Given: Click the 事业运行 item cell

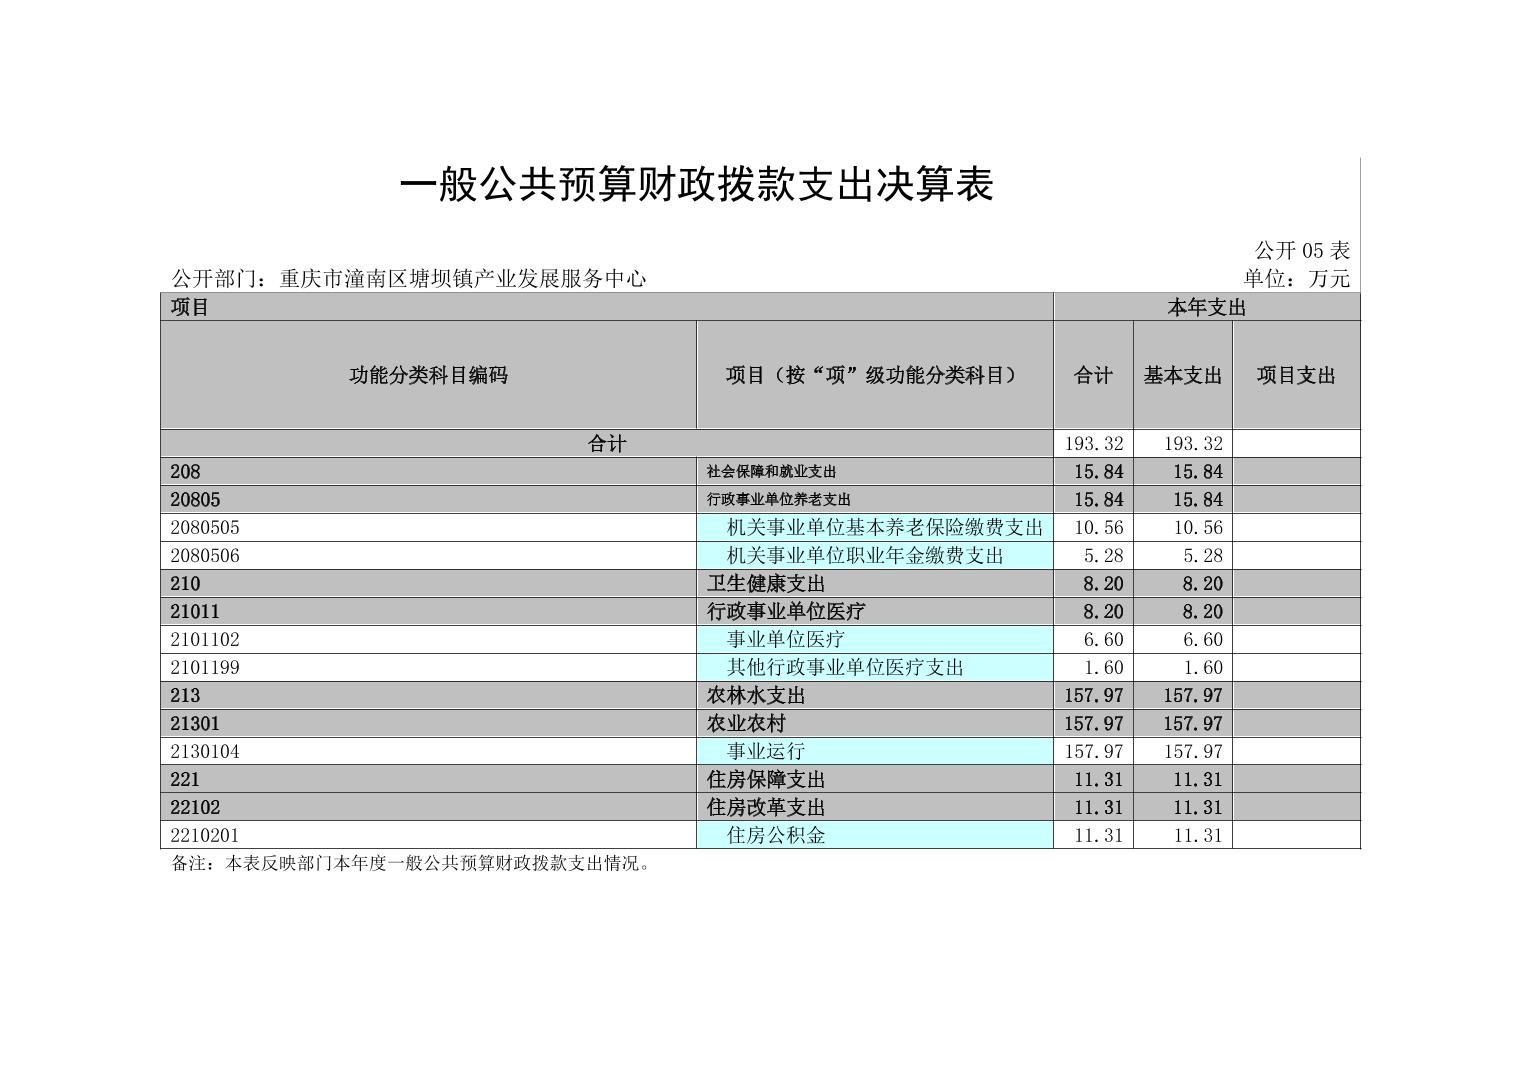Looking at the screenshot, I should [765, 752].
